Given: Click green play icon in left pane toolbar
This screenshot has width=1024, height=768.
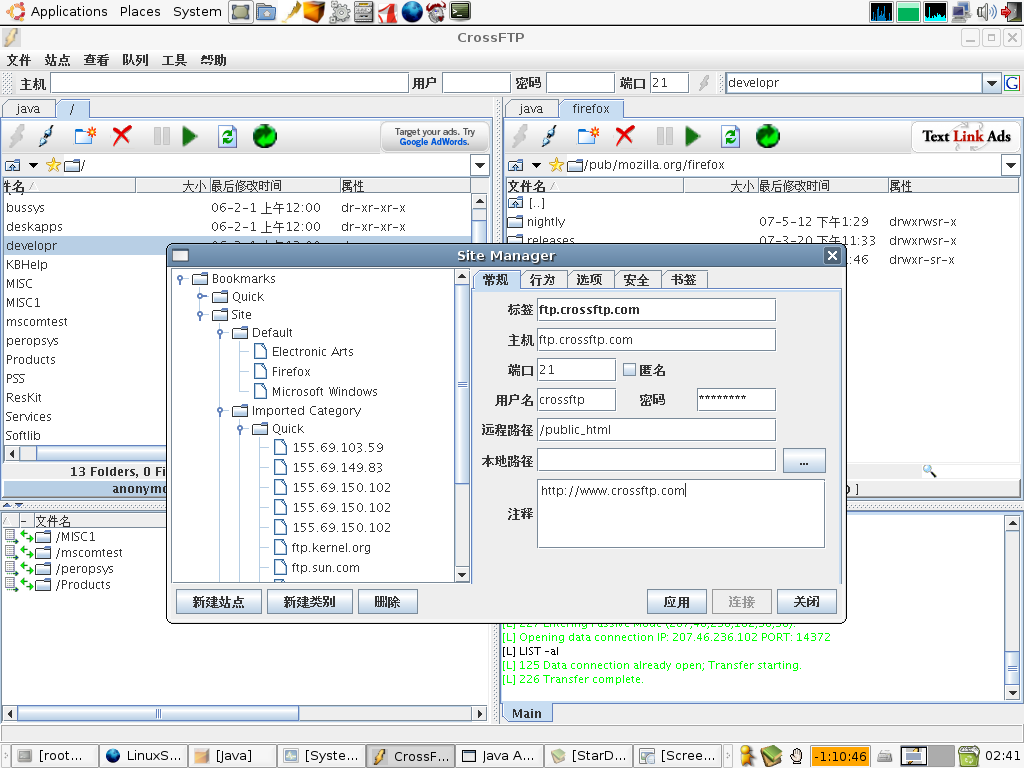Looking at the screenshot, I should point(190,136).
